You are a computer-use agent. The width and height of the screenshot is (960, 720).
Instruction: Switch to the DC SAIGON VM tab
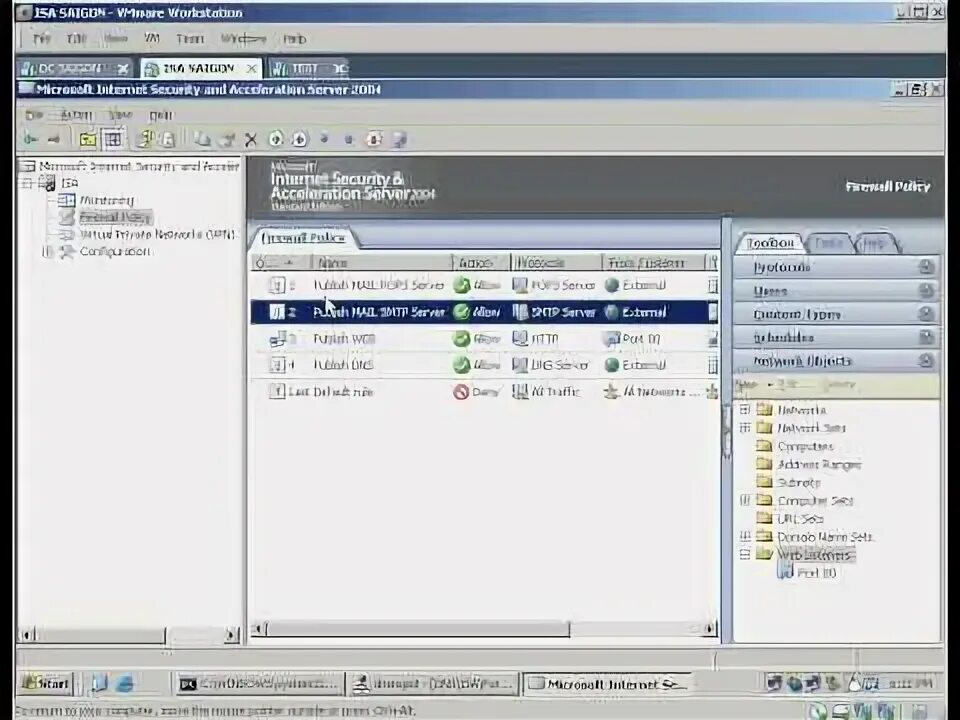coord(73,69)
